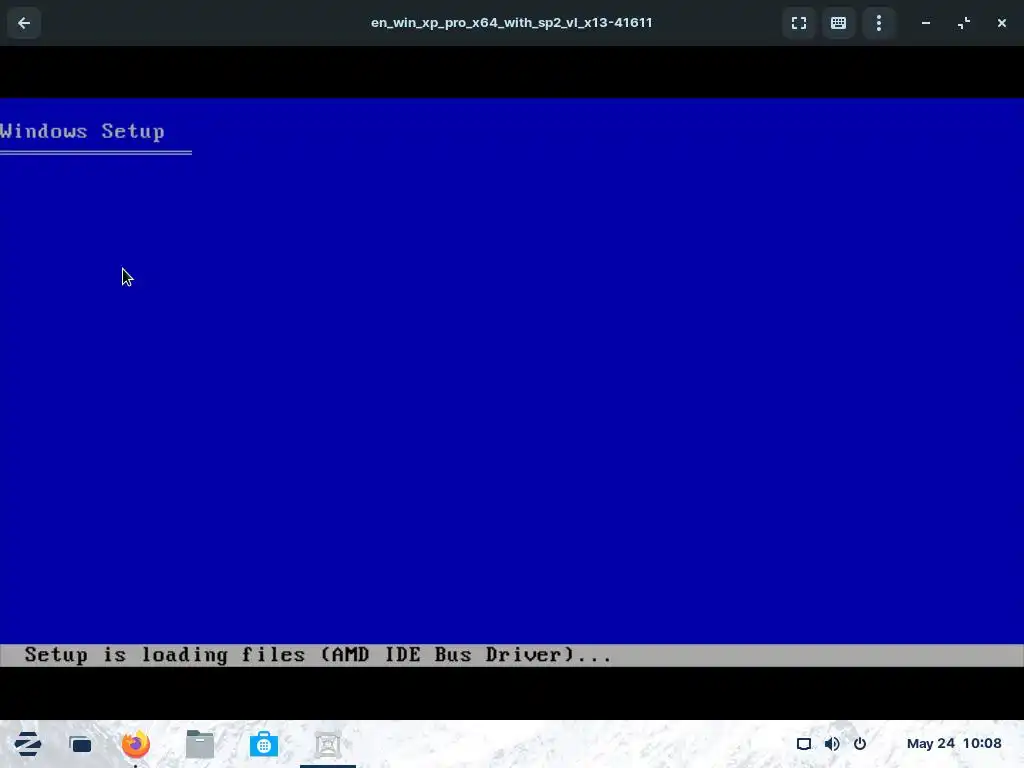Enter fullscreen mode for the virtual machine
This screenshot has height=768, width=1024.
point(799,23)
